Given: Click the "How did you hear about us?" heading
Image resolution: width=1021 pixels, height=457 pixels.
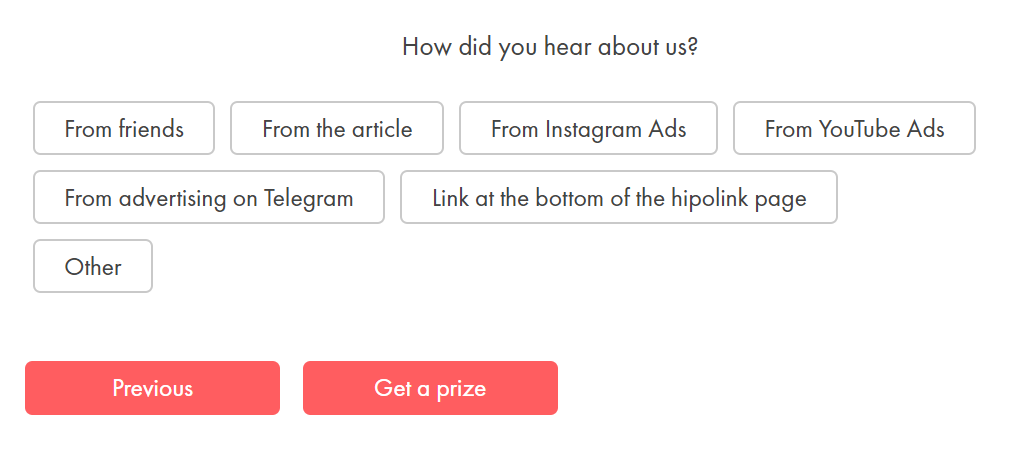Looking at the screenshot, I should (x=550, y=47).
